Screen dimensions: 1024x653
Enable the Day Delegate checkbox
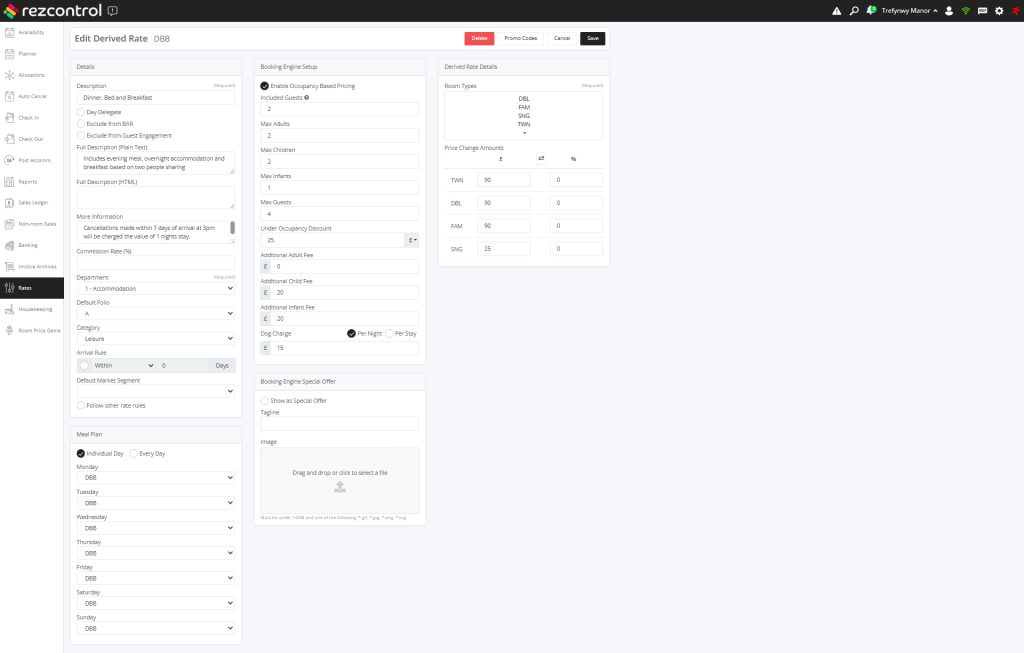click(80, 111)
